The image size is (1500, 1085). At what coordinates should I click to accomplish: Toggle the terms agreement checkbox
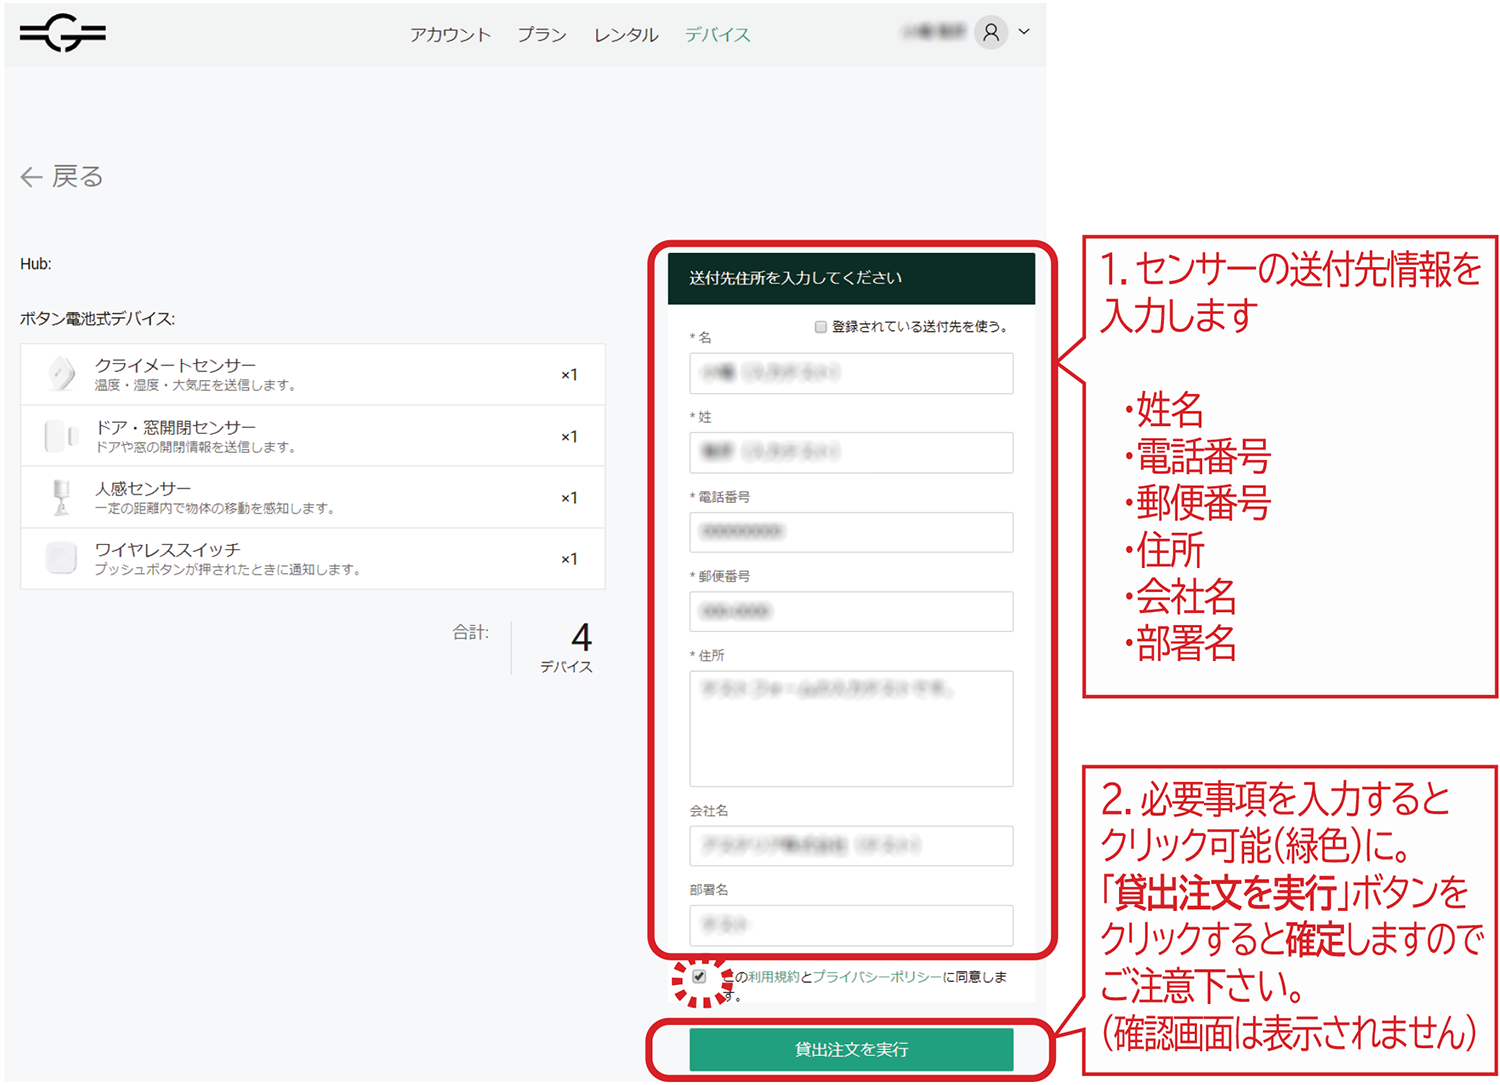coord(699,977)
